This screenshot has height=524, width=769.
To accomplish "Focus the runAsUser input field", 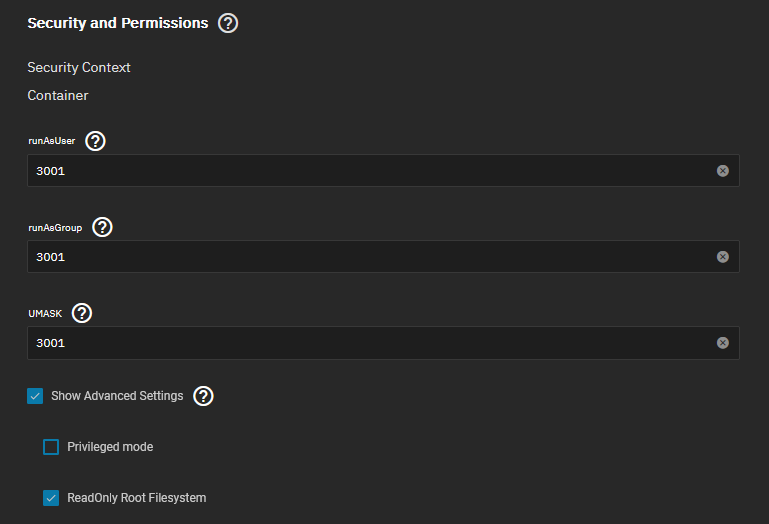I will coord(383,171).
